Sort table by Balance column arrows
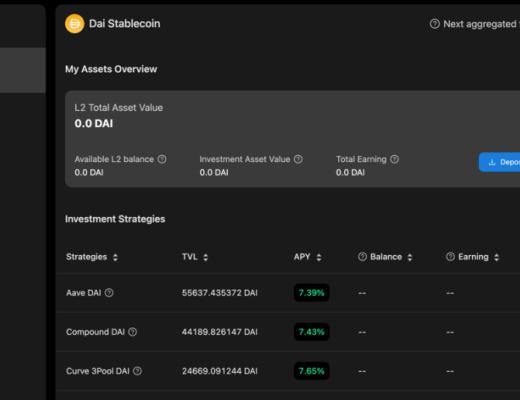Screen dimensions: 520x400 tap(410, 257)
